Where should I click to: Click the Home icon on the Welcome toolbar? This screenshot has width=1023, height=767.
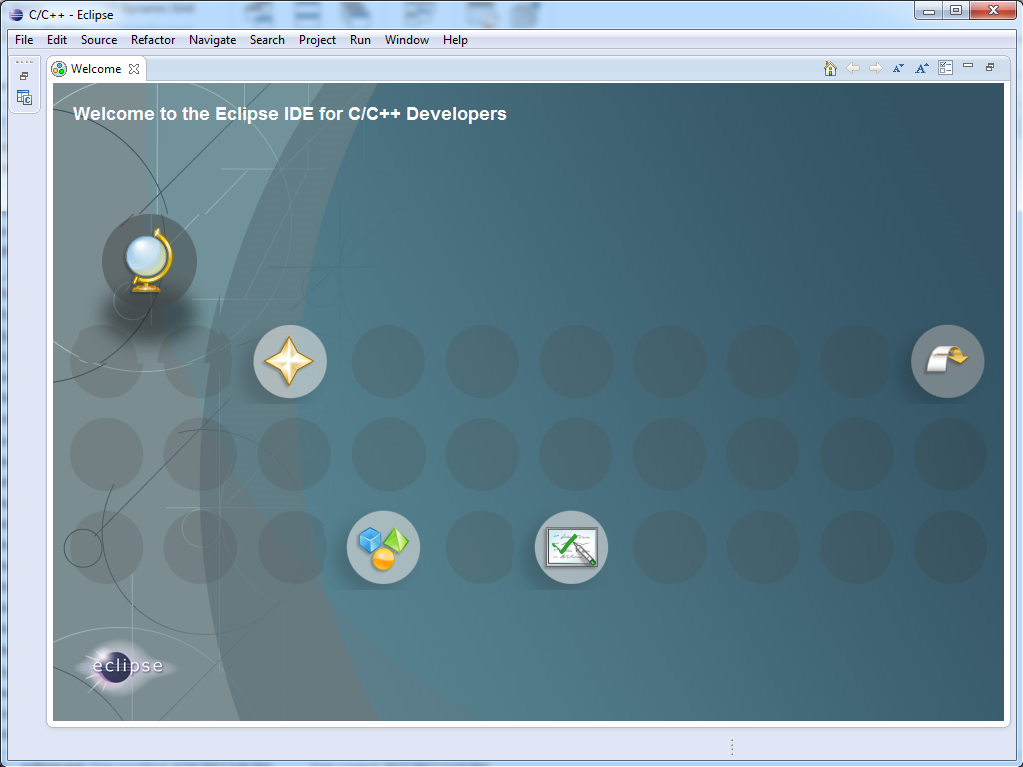tap(830, 67)
